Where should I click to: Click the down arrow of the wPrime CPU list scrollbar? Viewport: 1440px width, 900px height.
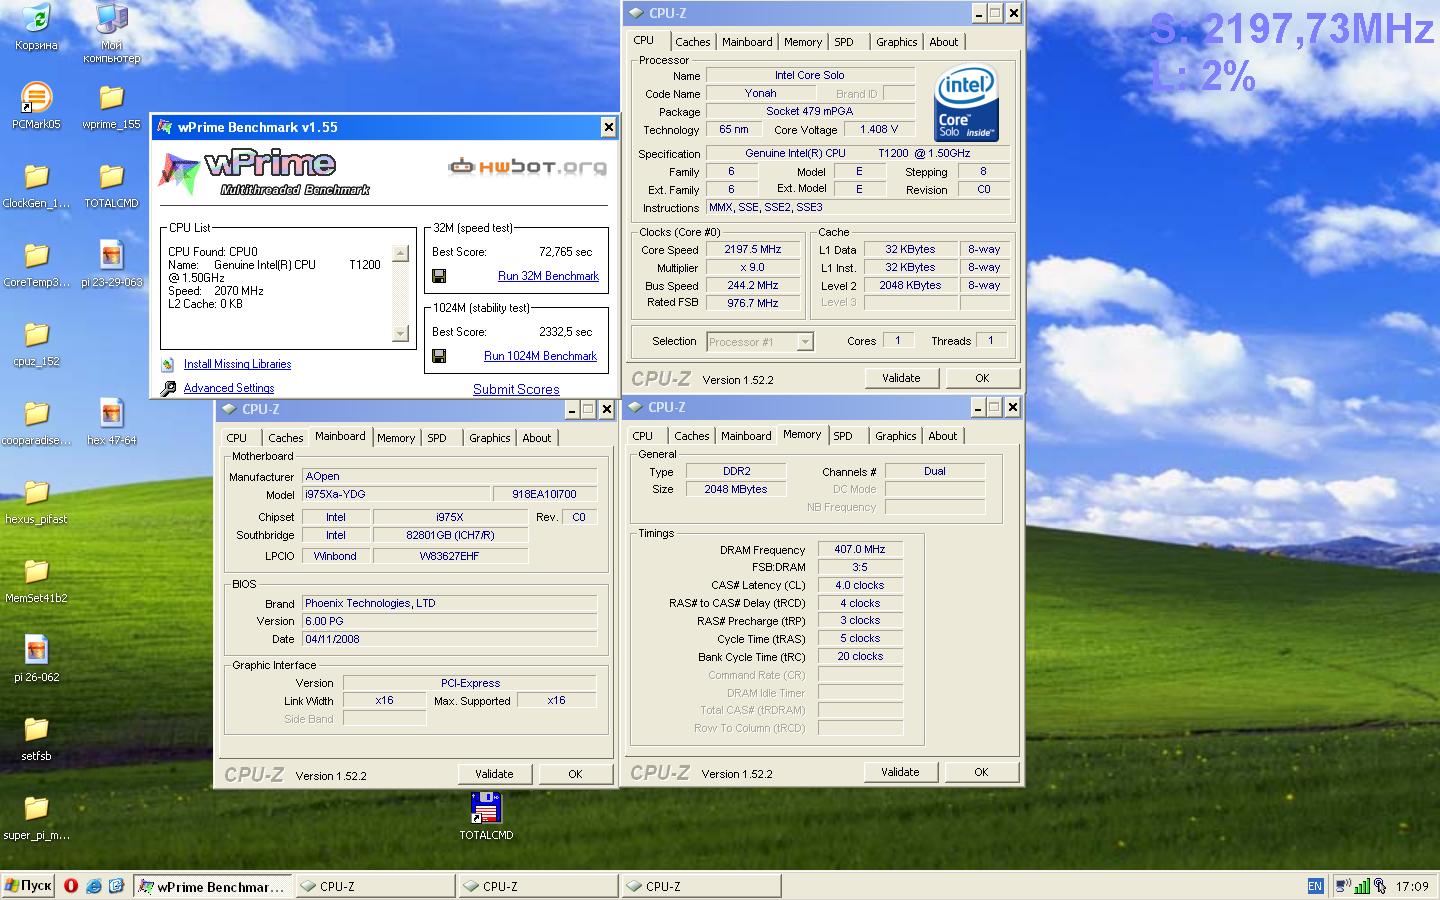tap(401, 333)
